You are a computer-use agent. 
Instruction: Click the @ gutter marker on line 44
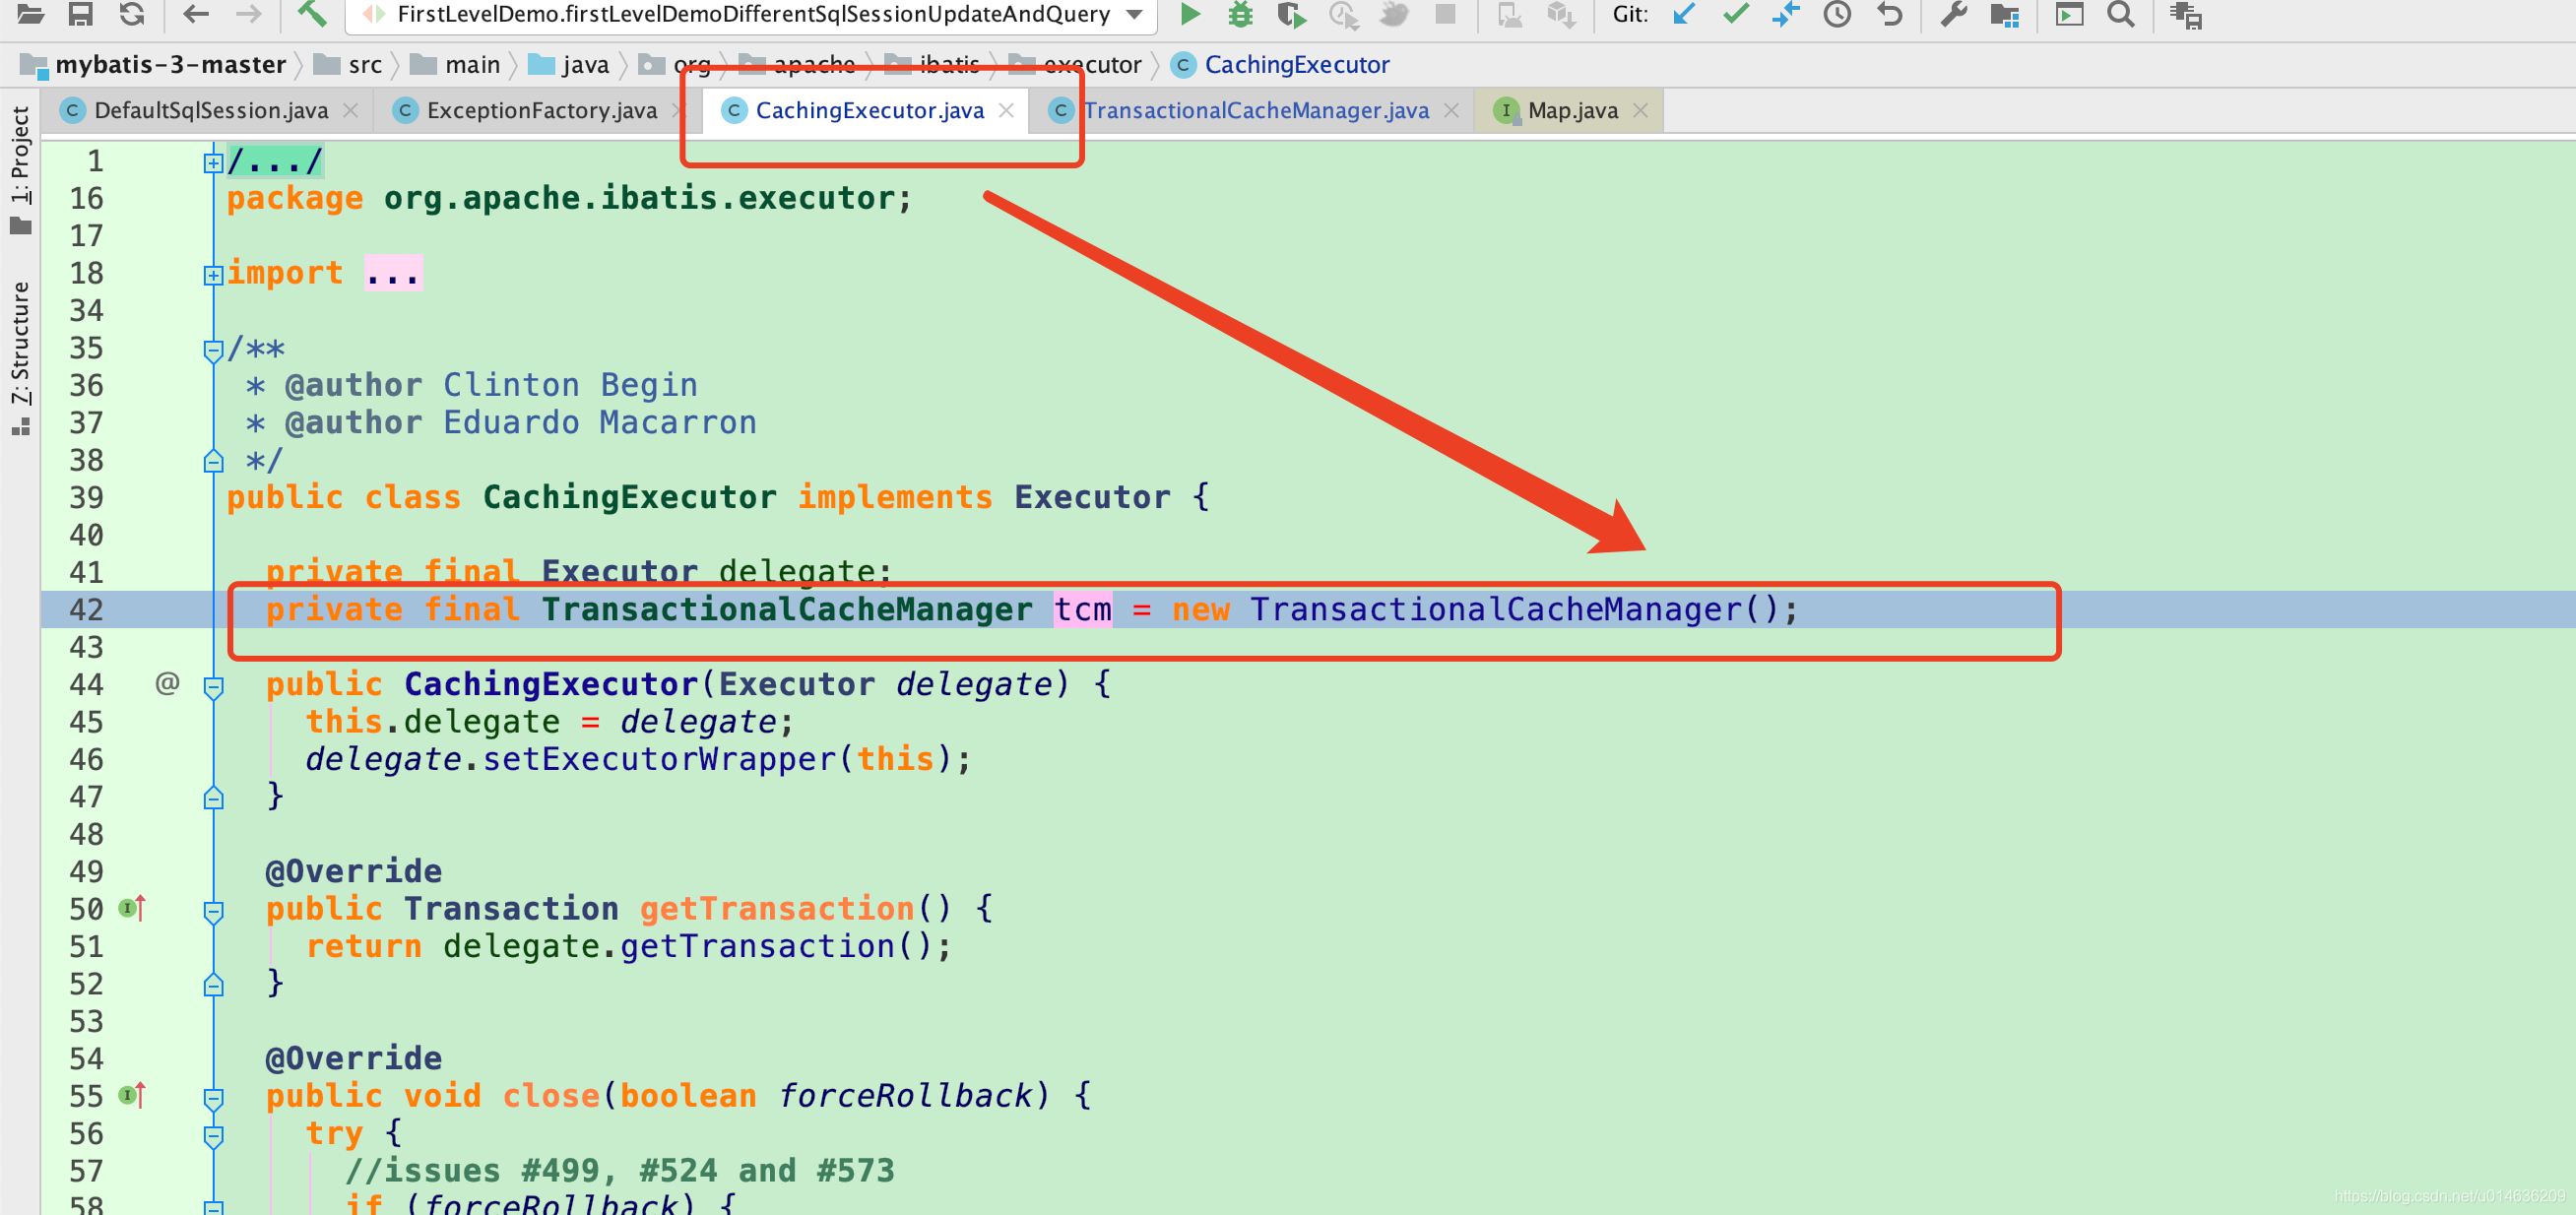tap(167, 683)
